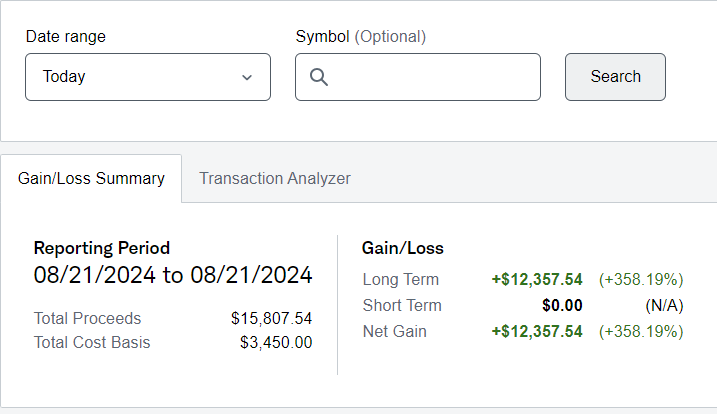Click the Net Gain percentage value
Image resolution: width=717 pixels, height=414 pixels.
[x=641, y=331]
